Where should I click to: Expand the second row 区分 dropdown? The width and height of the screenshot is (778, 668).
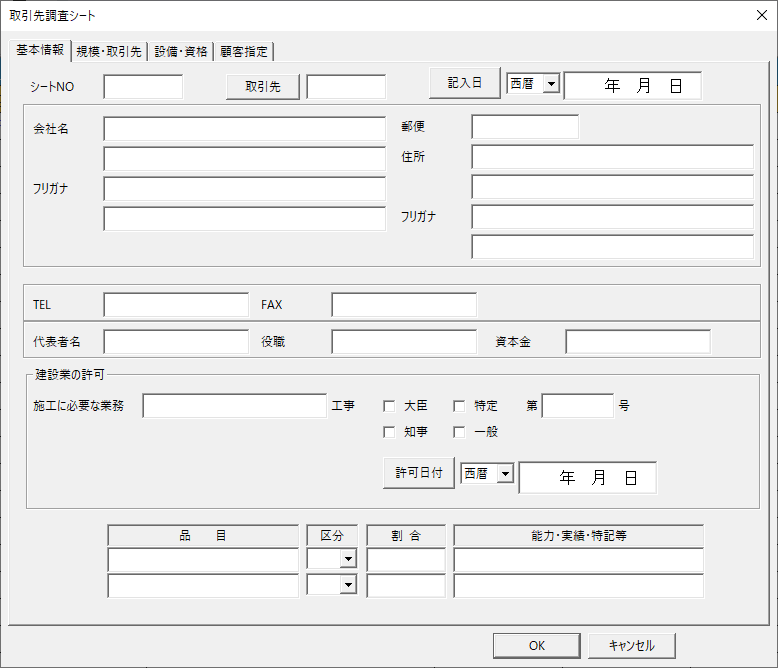(348, 585)
